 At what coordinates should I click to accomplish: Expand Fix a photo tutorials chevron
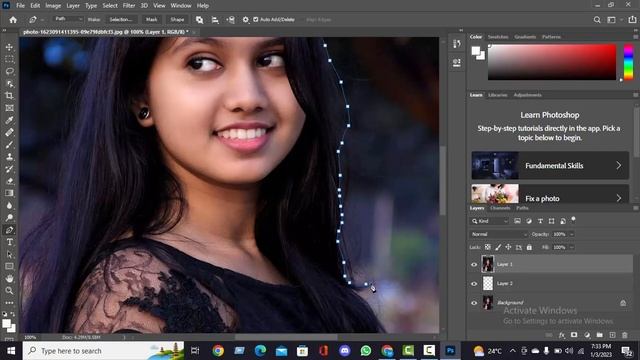coord(619,198)
